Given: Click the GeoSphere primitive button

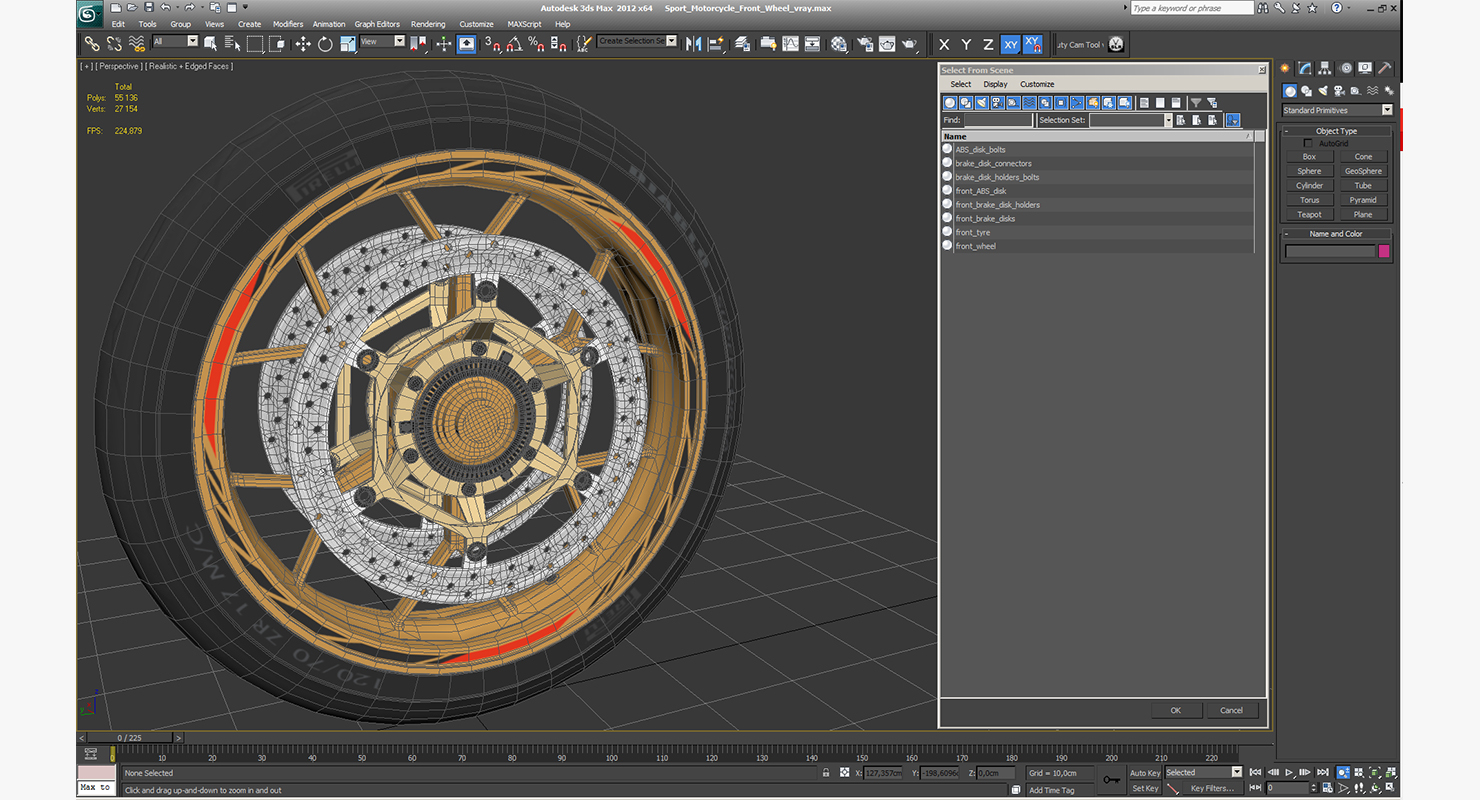Looking at the screenshot, I should [1363, 171].
